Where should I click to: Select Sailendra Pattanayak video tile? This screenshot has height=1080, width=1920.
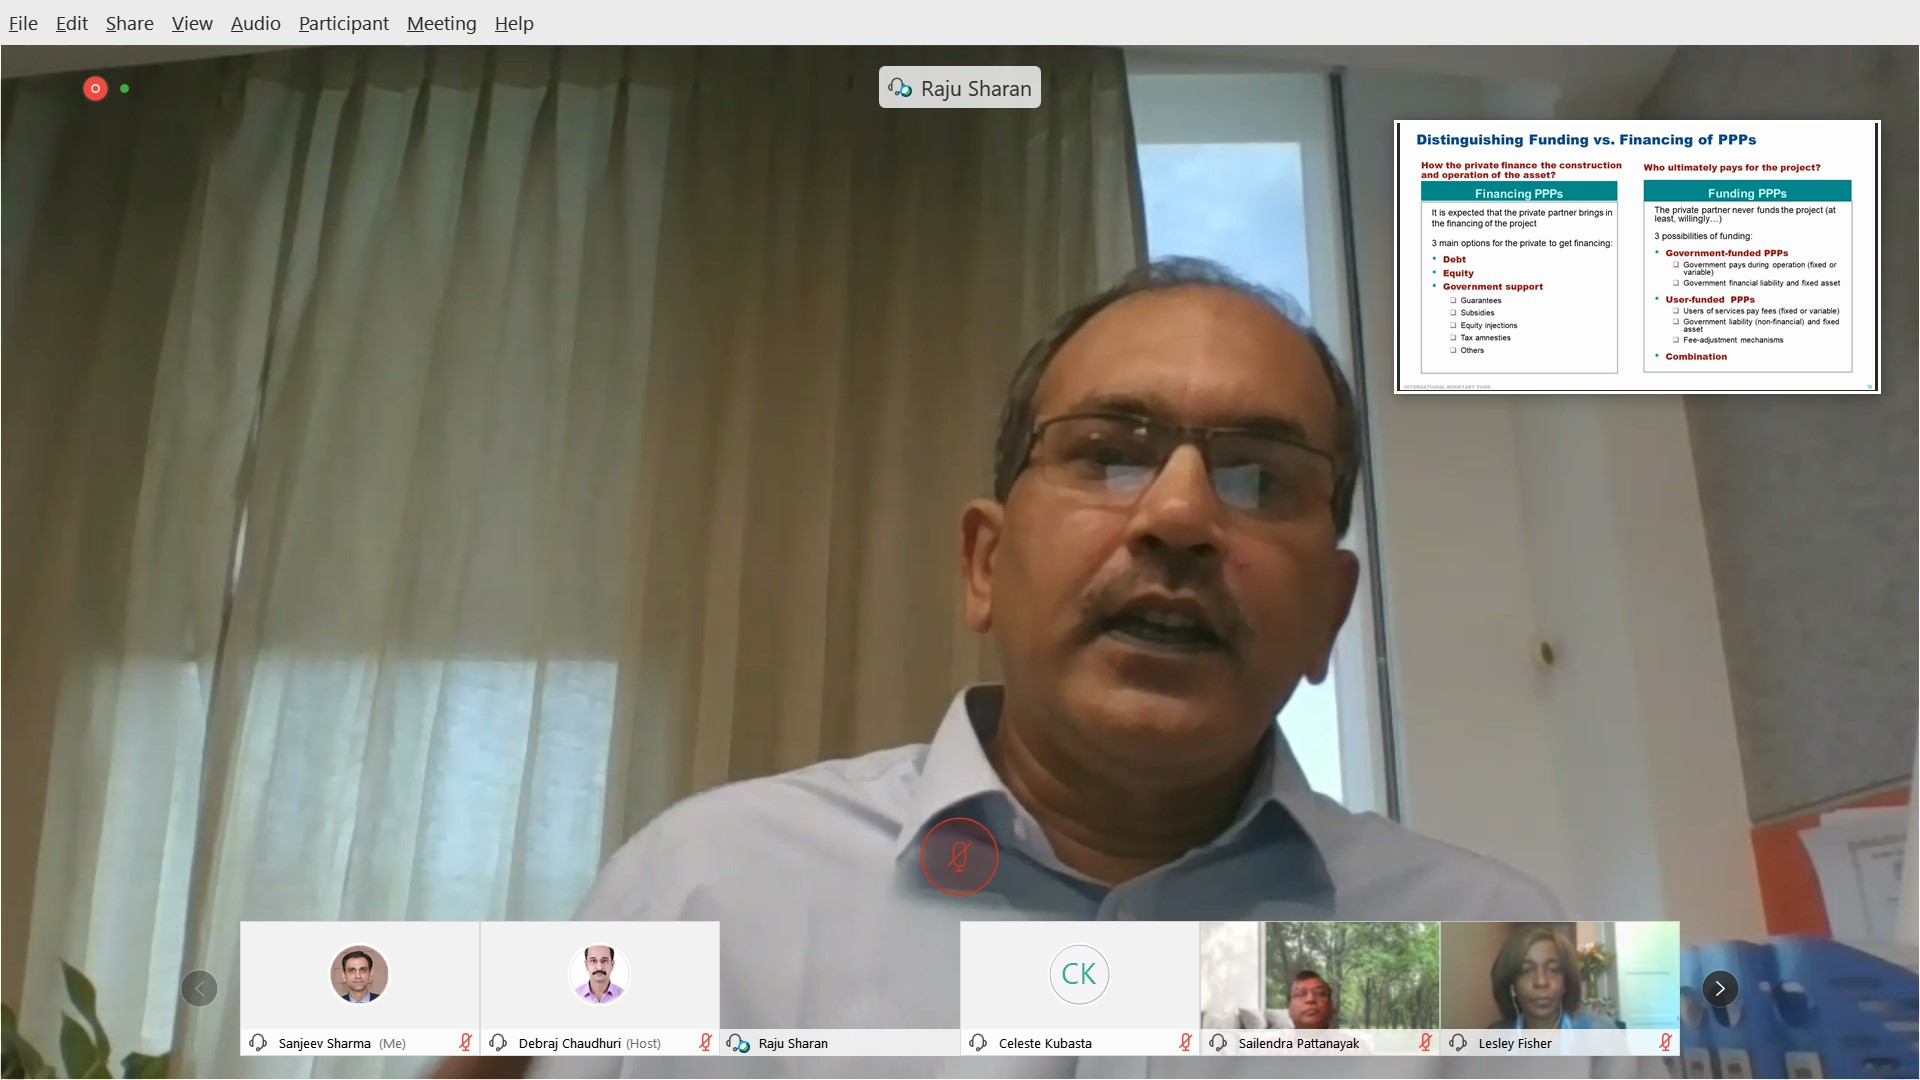pos(1319,988)
